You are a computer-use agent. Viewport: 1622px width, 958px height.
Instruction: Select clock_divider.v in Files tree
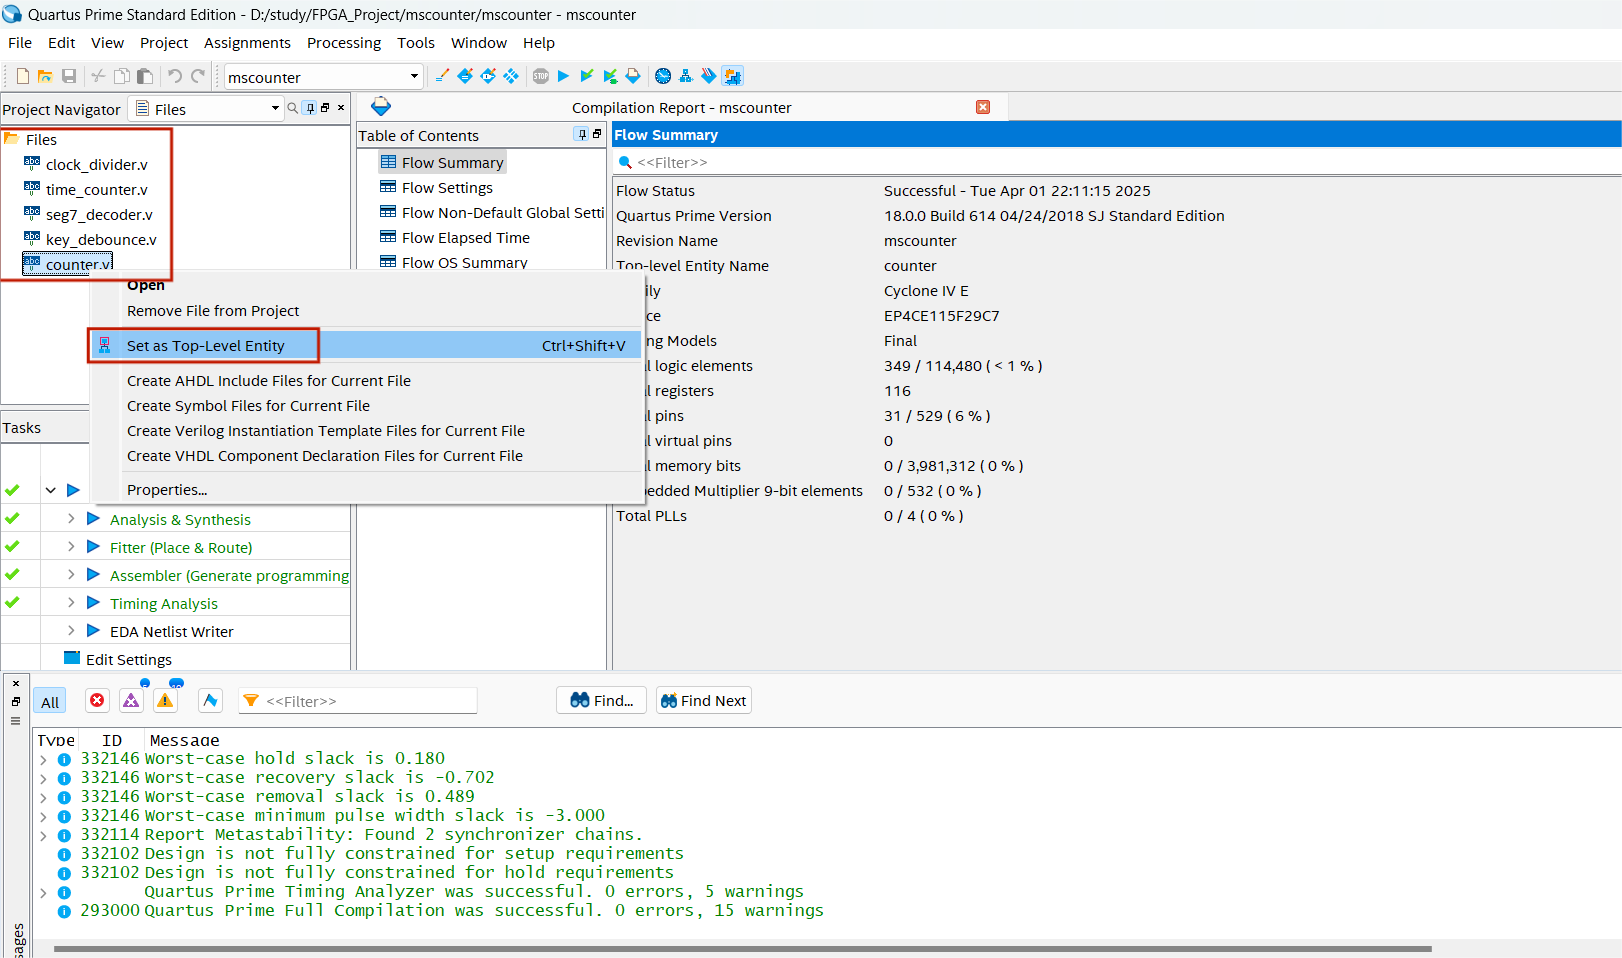pyautogui.click(x=97, y=164)
